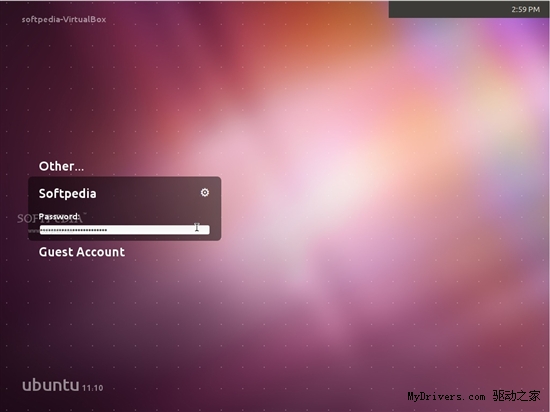Click the softpedia-VirtualBox hostname label
This screenshot has height=412, width=550.
[x=64, y=19]
